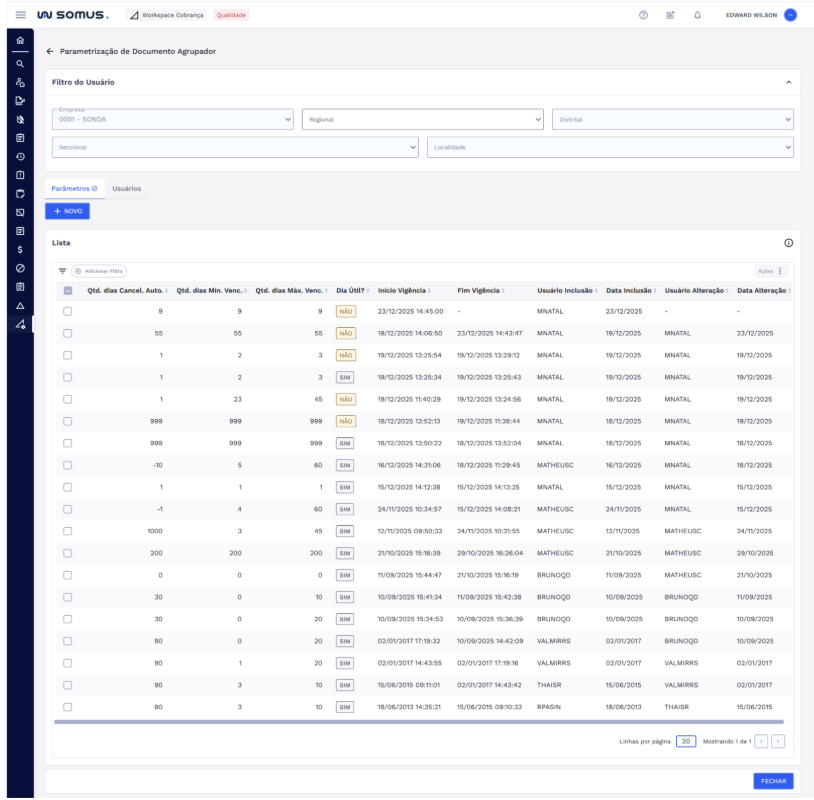
Task: Open the search icon in the sidebar
Action: coord(20,63)
